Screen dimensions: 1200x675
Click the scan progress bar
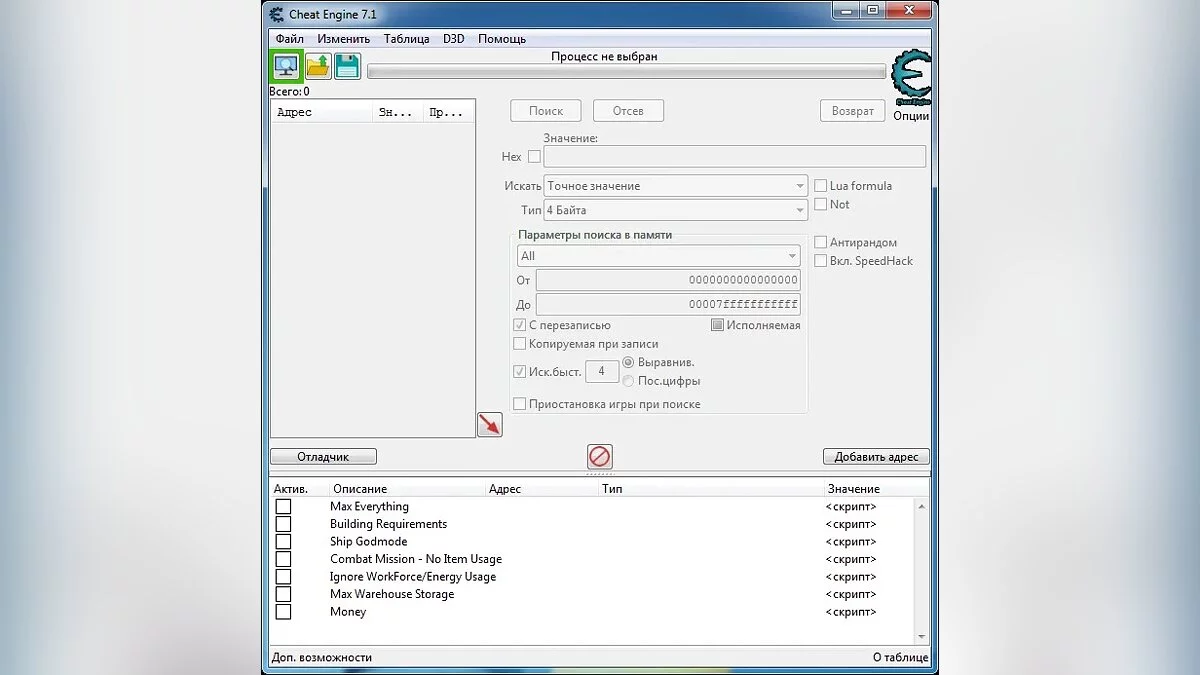point(626,72)
